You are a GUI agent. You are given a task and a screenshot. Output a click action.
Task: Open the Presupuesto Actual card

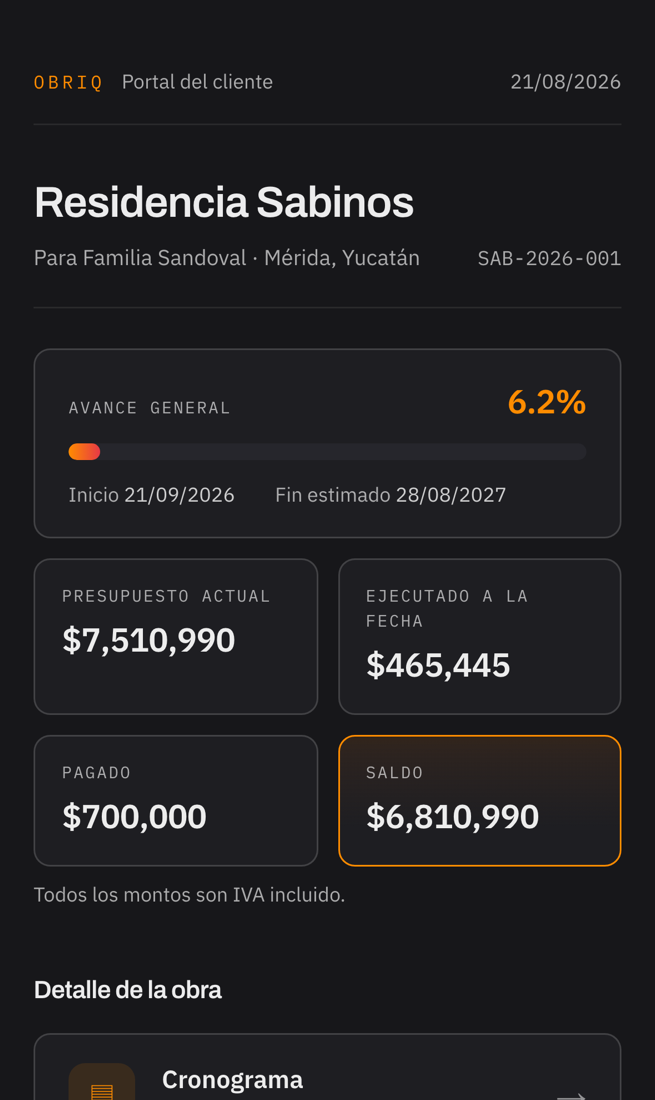[x=176, y=636]
